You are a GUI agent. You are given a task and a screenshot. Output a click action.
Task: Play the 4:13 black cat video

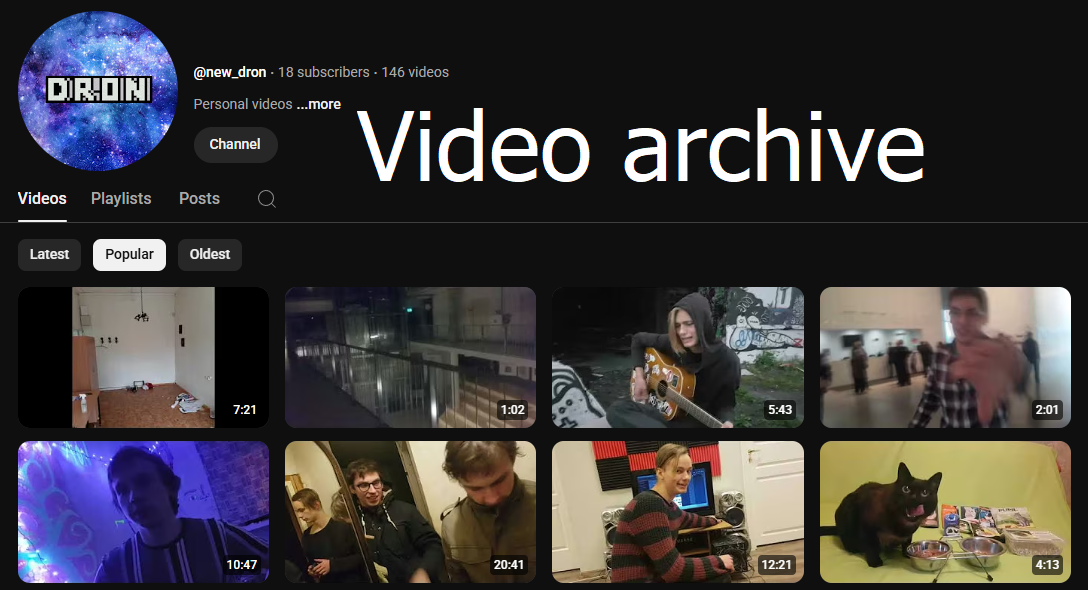point(945,511)
